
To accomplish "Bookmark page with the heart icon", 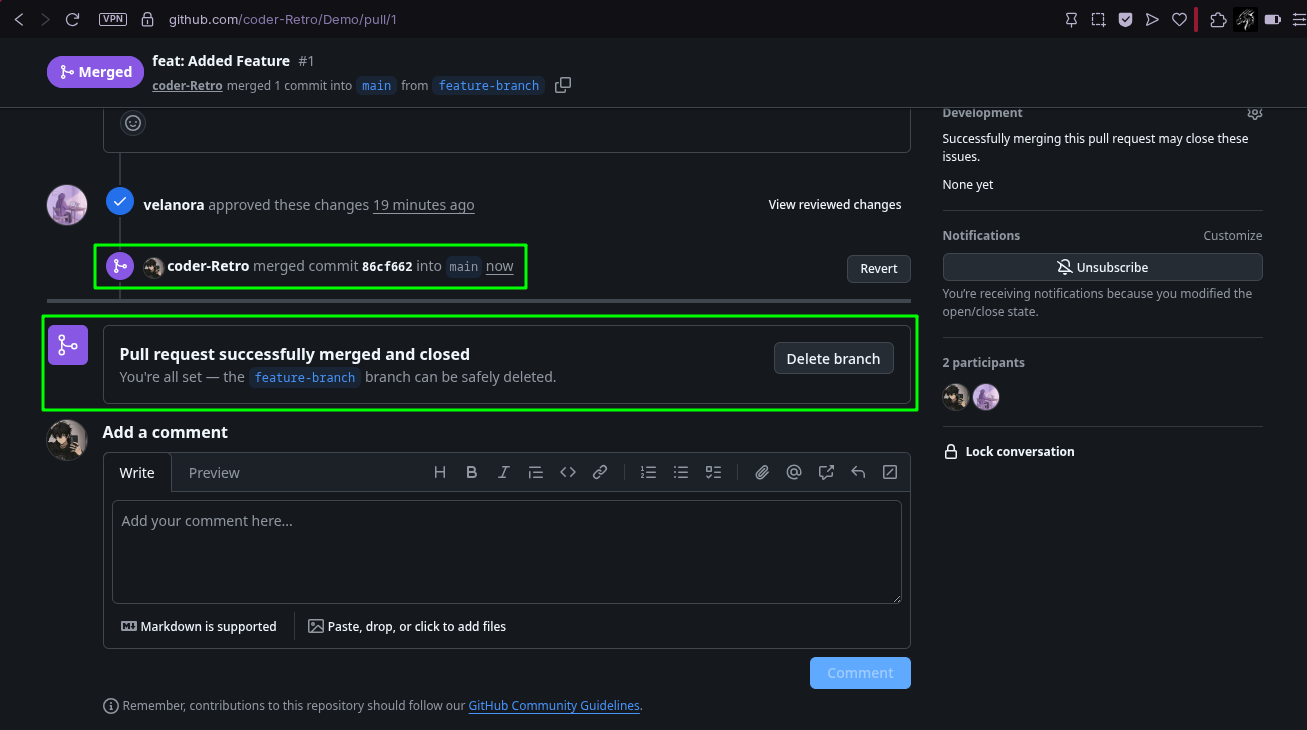I will [x=1179, y=19].
